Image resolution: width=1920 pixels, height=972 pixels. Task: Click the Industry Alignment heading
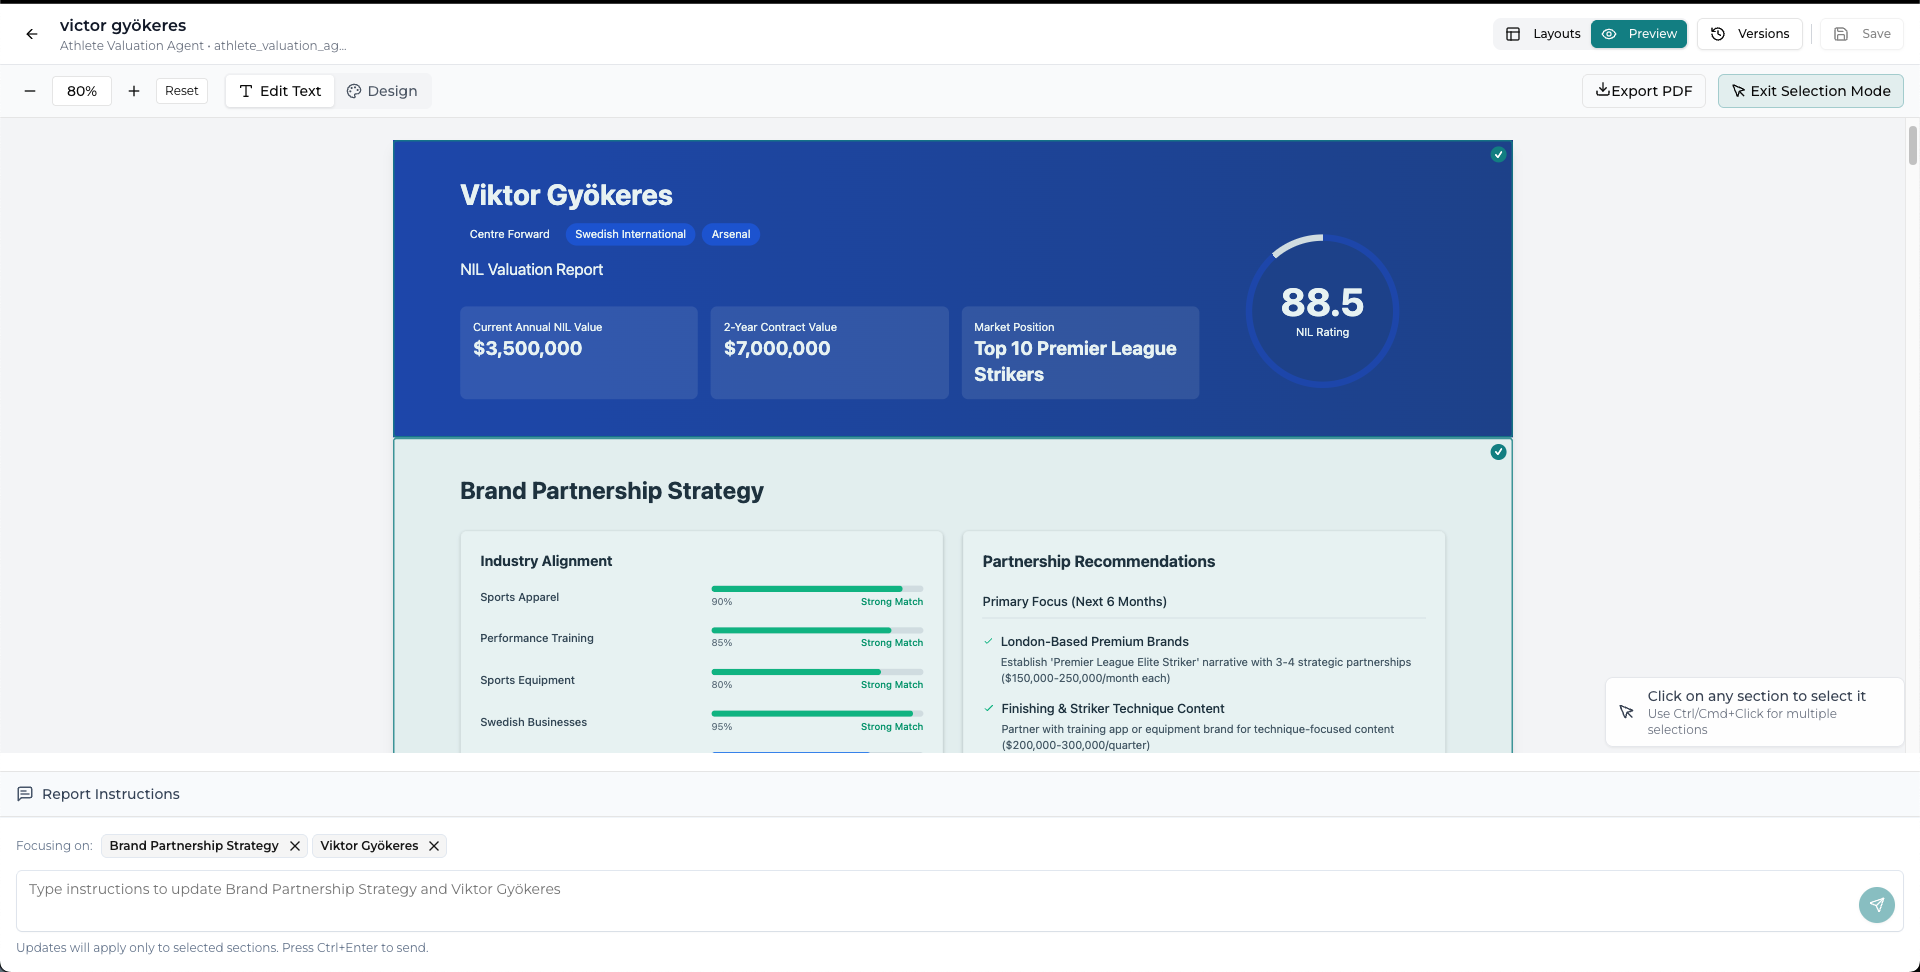click(x=546, y=561)
